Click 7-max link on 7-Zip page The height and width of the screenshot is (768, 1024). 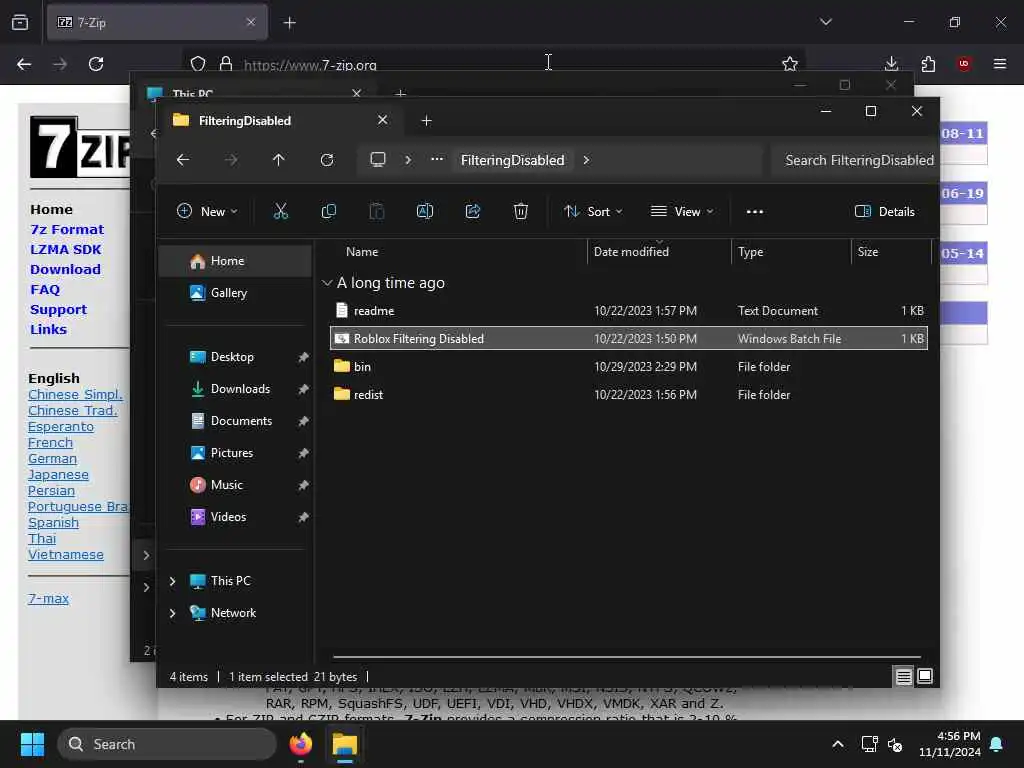pyautogui.click(x=48, y=598)
